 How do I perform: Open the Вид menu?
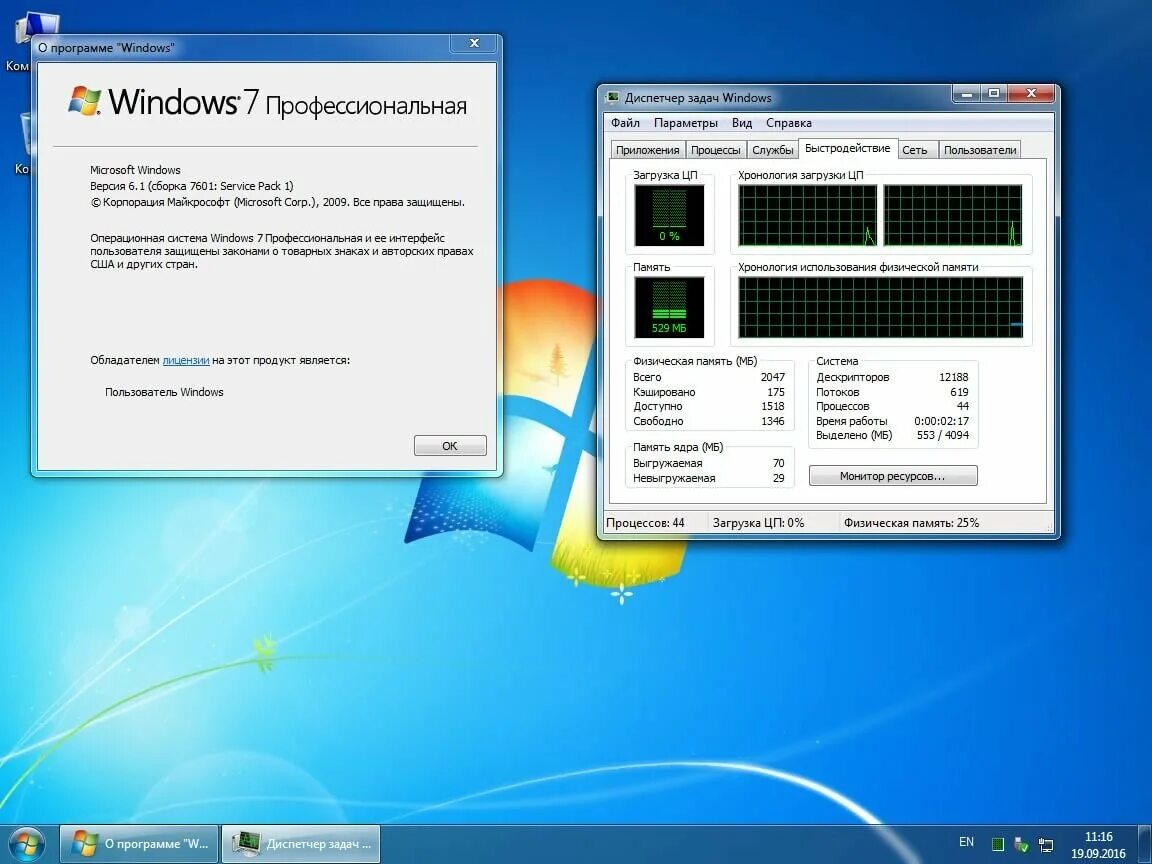(741, 123)
